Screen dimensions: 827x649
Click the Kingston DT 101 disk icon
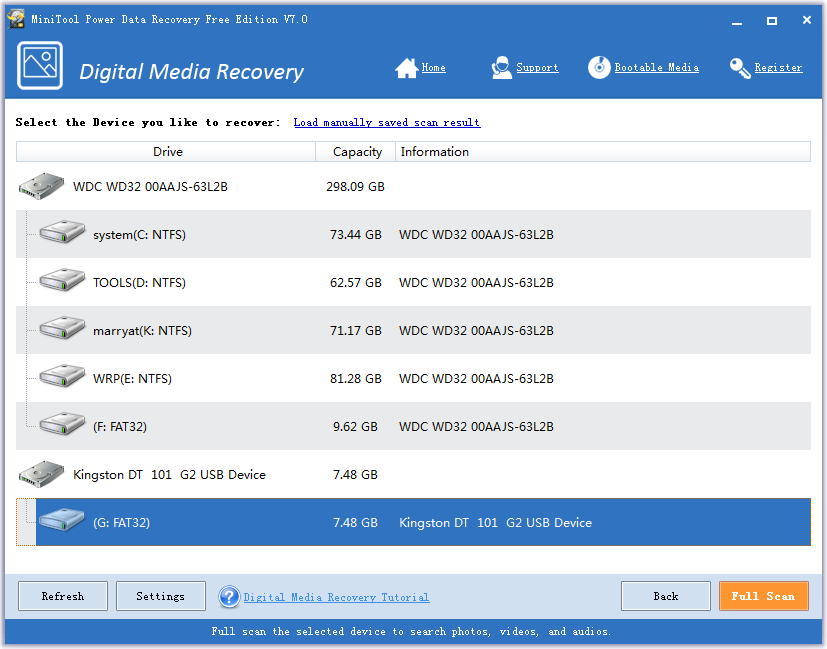point(41,474)
